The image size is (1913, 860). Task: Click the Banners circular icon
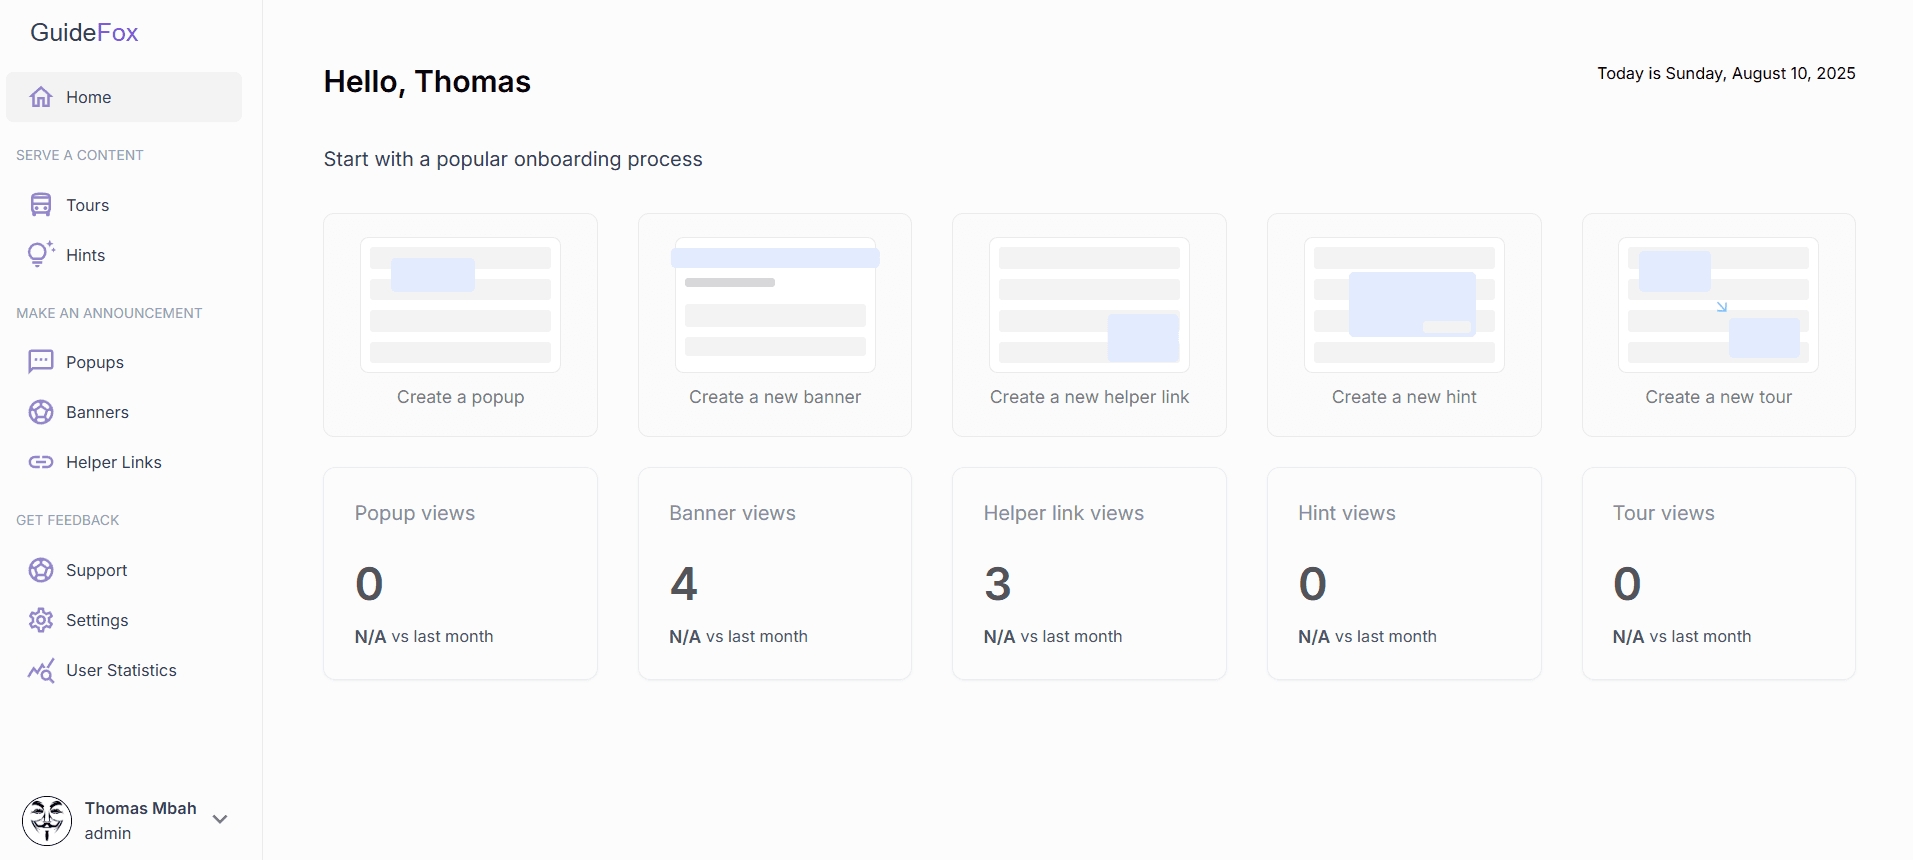pyautogui.click(x=41, y=412)
